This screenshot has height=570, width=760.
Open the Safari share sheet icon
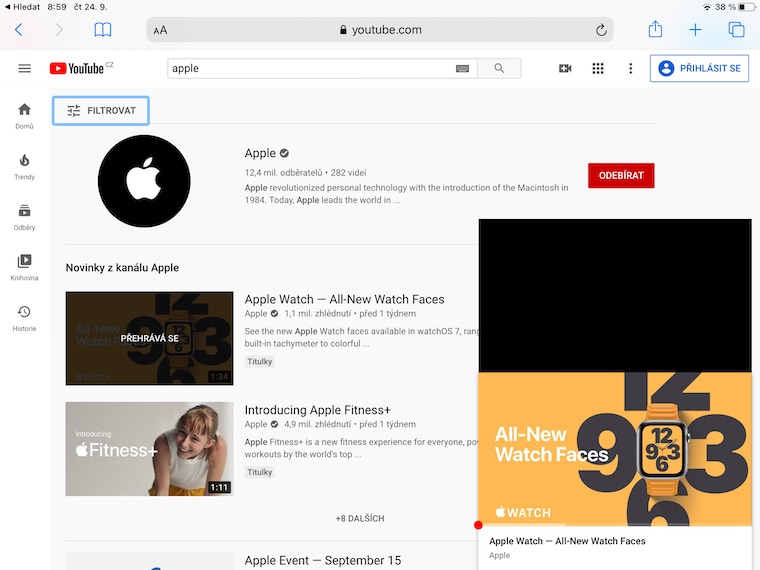655,29
